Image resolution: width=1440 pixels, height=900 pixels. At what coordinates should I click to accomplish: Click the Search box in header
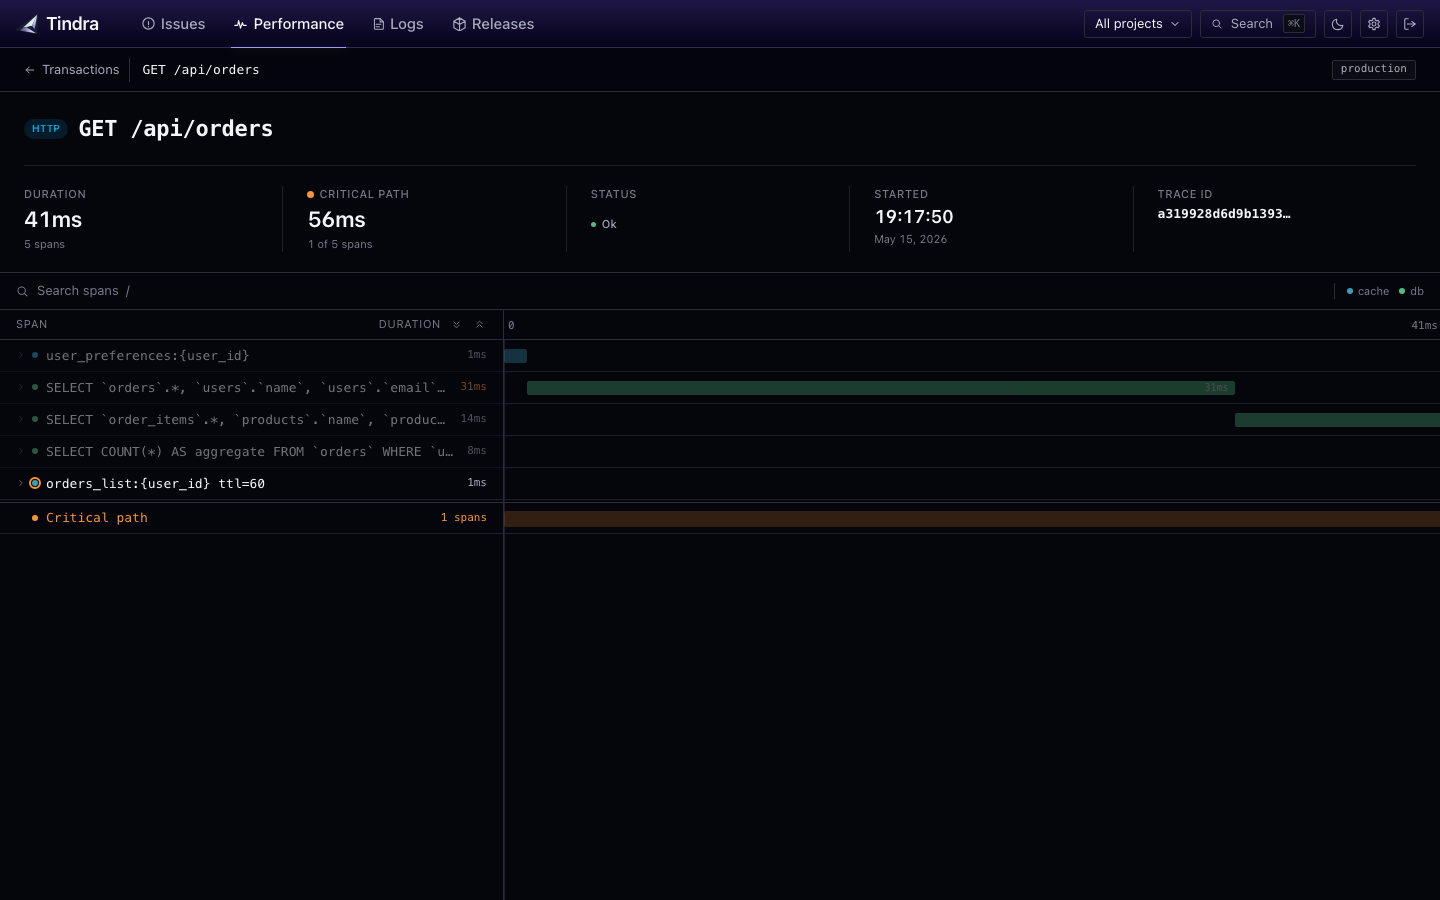(x=1257, y=24)
